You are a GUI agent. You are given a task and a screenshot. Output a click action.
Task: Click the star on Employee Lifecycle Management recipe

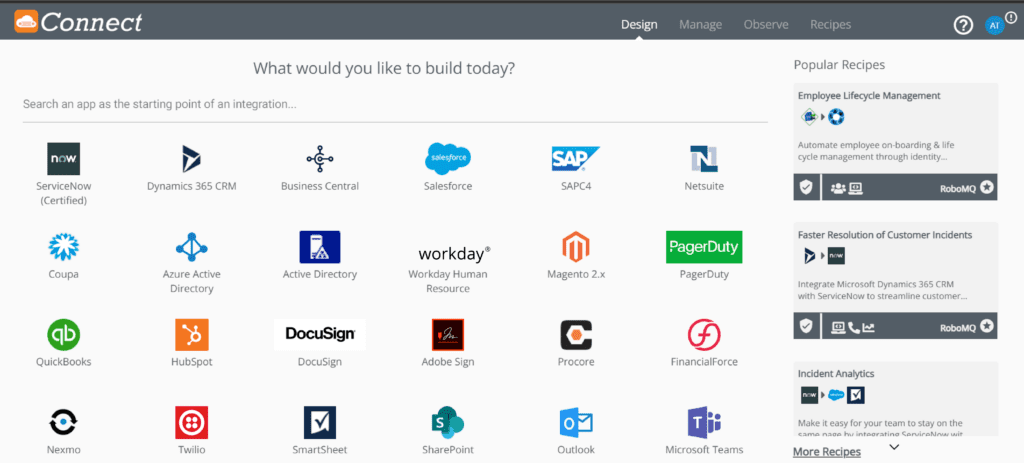987,187
